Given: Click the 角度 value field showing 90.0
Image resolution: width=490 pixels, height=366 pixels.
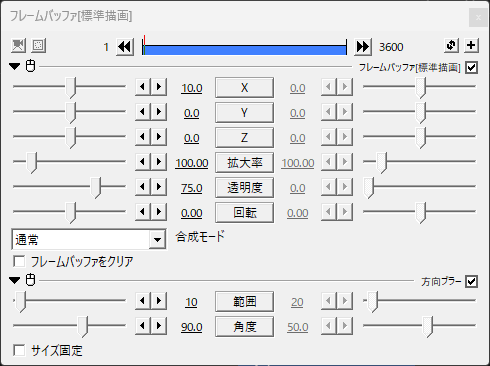Looking at the screenshot, I should pyautogui.click(x=192, y=327).
